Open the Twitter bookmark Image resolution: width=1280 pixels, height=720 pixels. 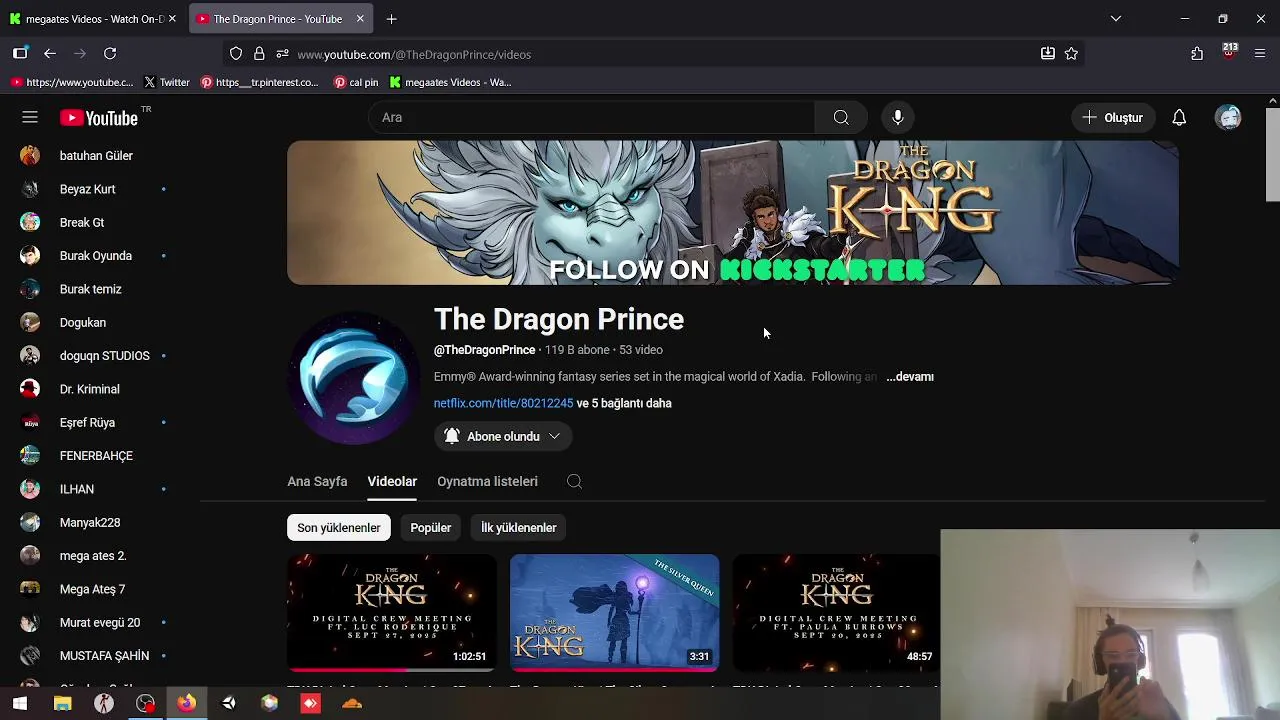(166, 82)
